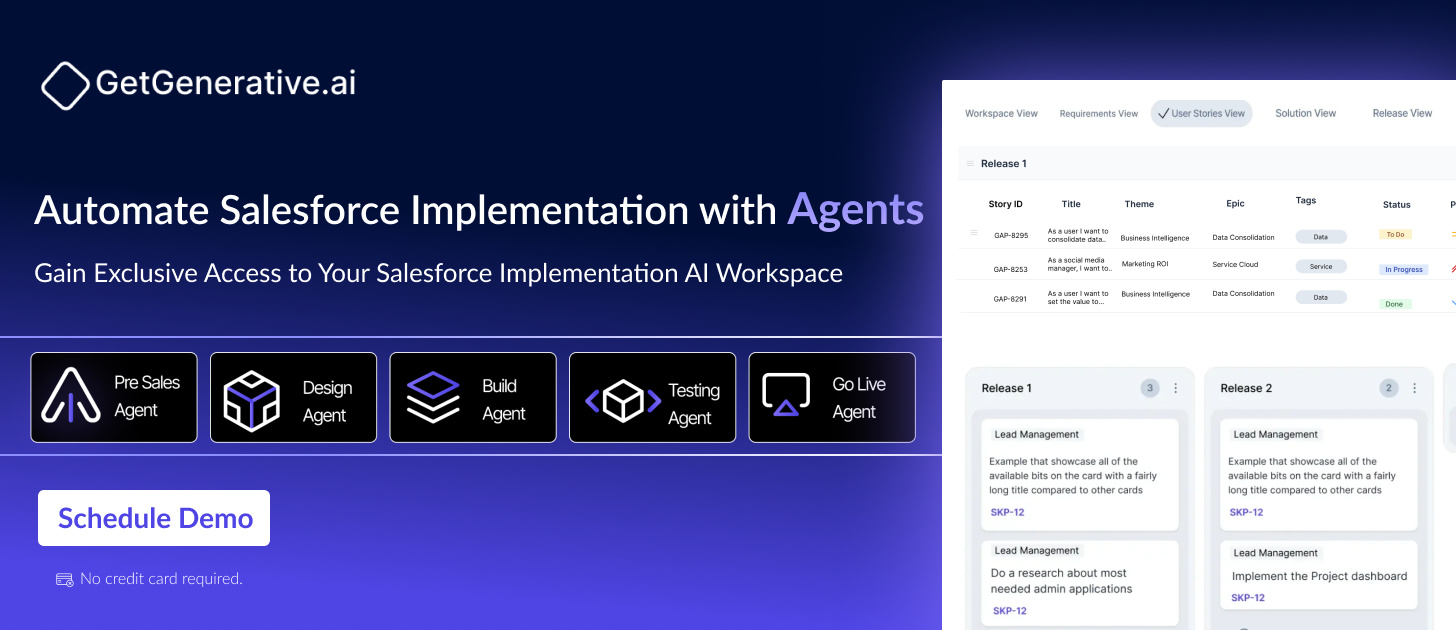This screenshot has height=630, width=1456.
Task: Click the To Do status badge
Action: coord(1394,234)
